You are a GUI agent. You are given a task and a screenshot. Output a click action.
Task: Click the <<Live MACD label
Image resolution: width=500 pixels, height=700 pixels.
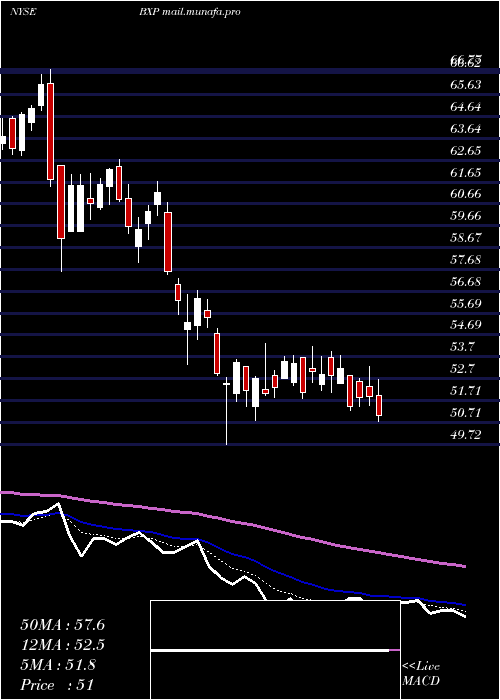click(421, 674)
